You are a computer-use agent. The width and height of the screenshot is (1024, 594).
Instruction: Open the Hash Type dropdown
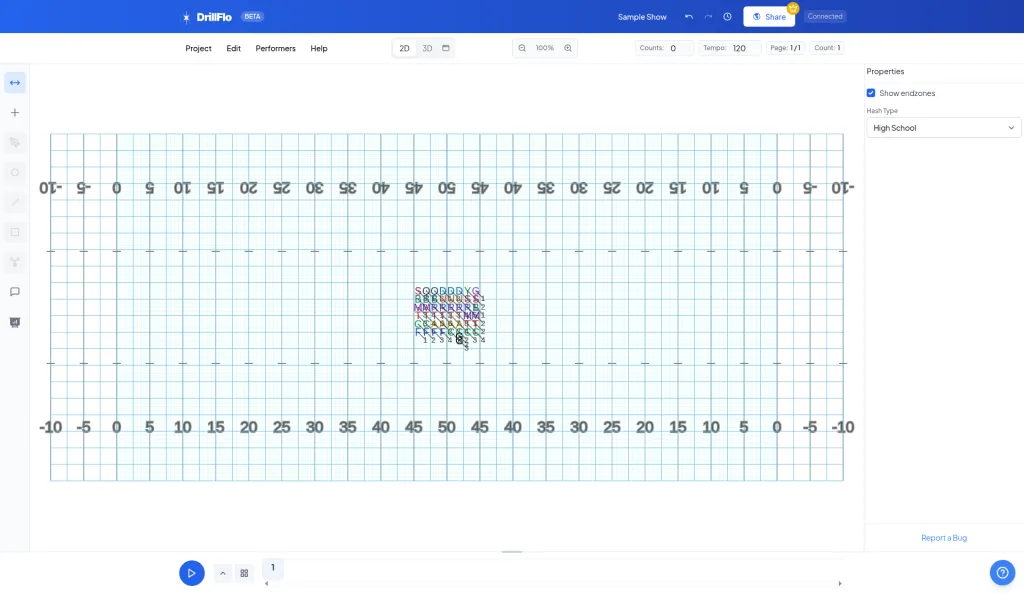coord(943,128)
